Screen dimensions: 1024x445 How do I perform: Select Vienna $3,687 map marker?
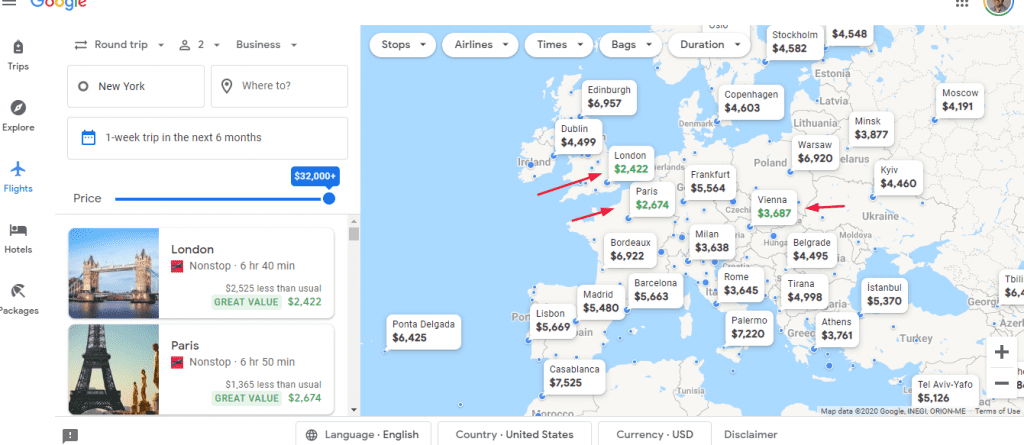(774, 207)
